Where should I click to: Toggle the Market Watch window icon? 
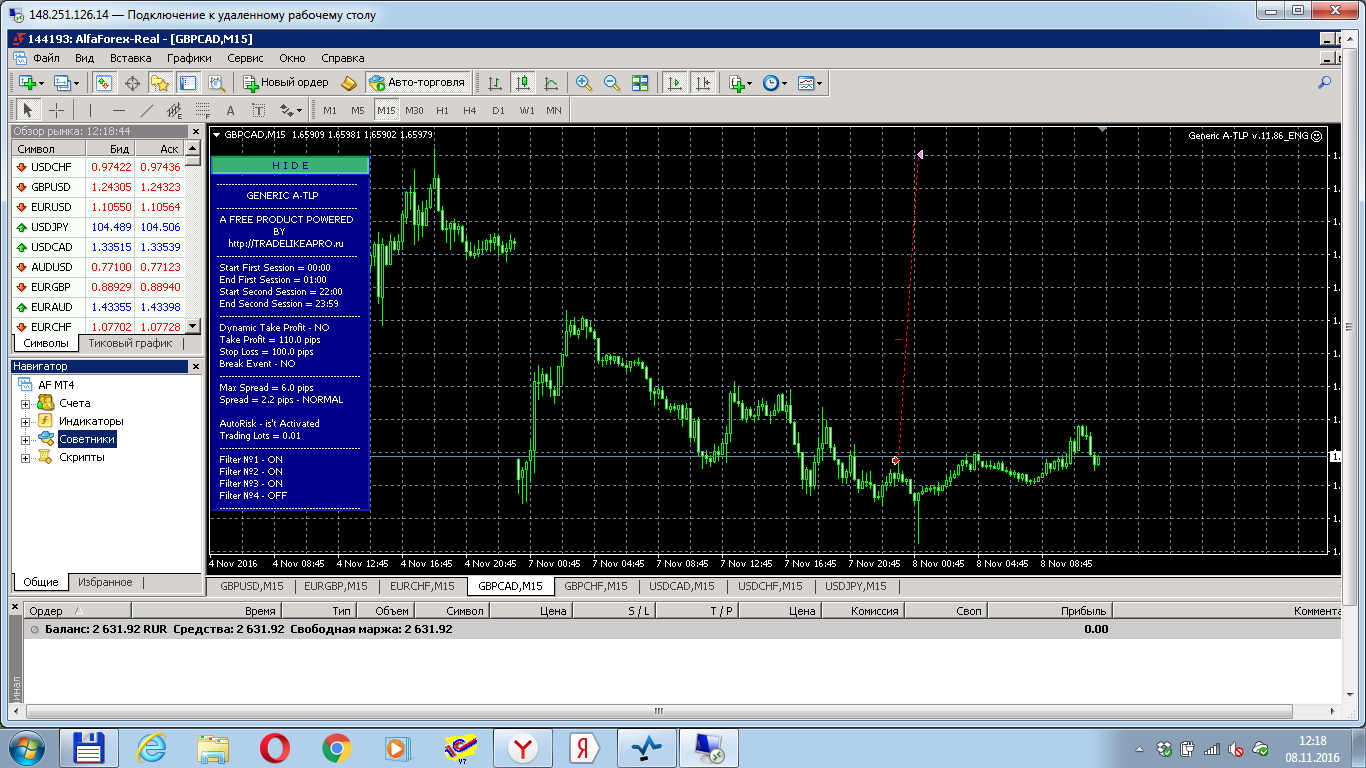click(104, 83)
